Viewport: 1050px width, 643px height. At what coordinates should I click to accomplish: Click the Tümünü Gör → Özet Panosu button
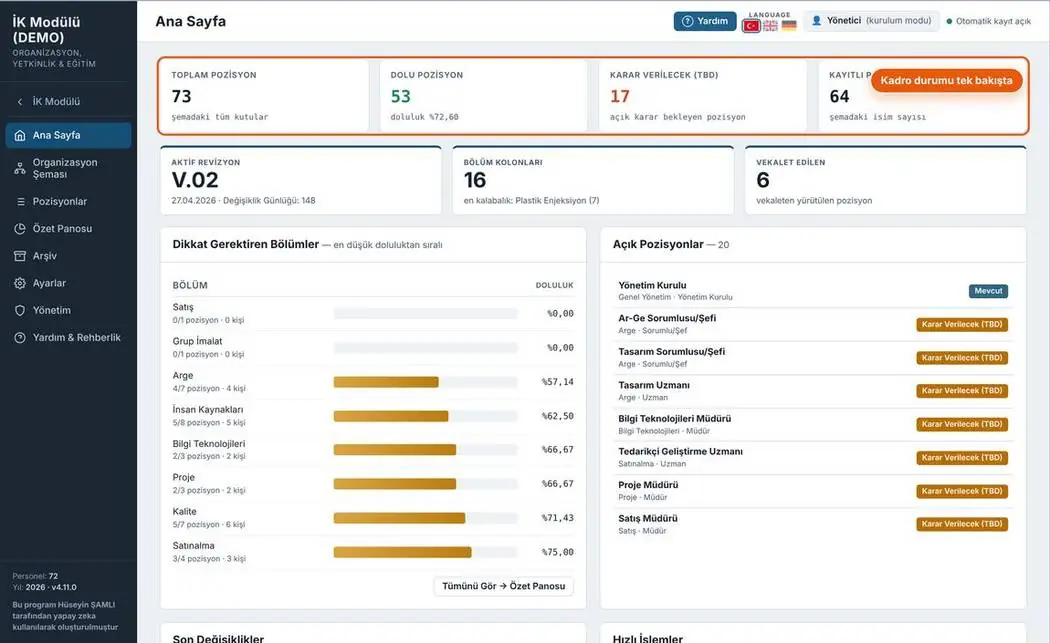pos(504,586)
